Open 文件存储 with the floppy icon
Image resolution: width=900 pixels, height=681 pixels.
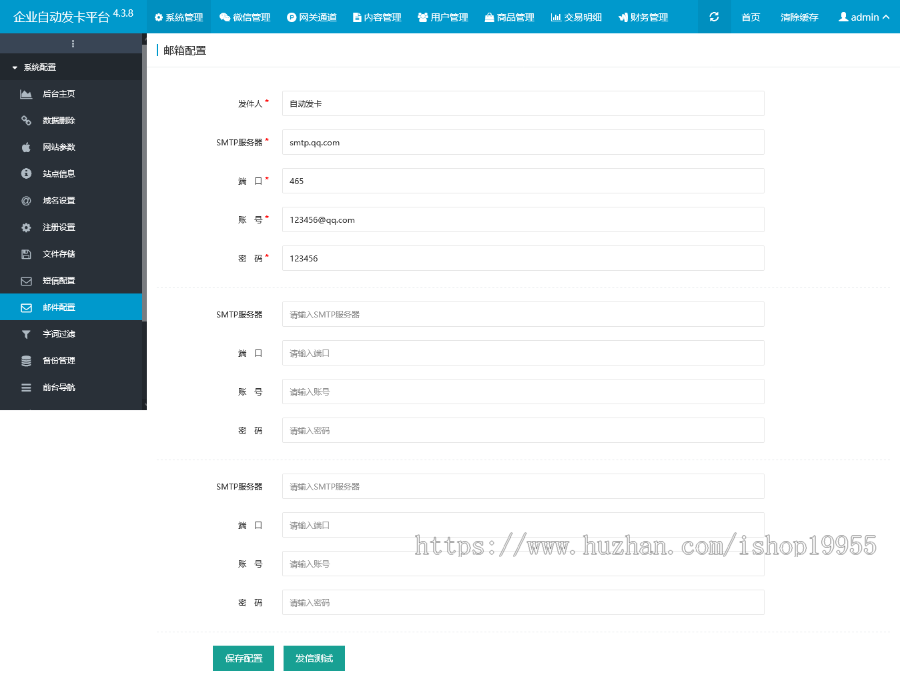coord(71,254)
